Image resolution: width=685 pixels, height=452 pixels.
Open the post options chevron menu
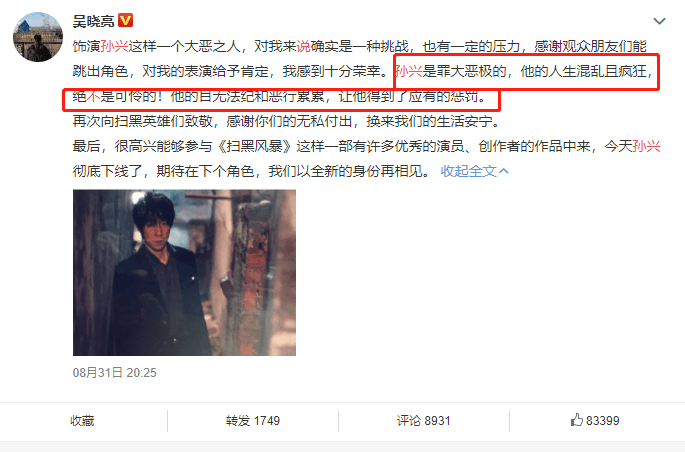[659, 21]
